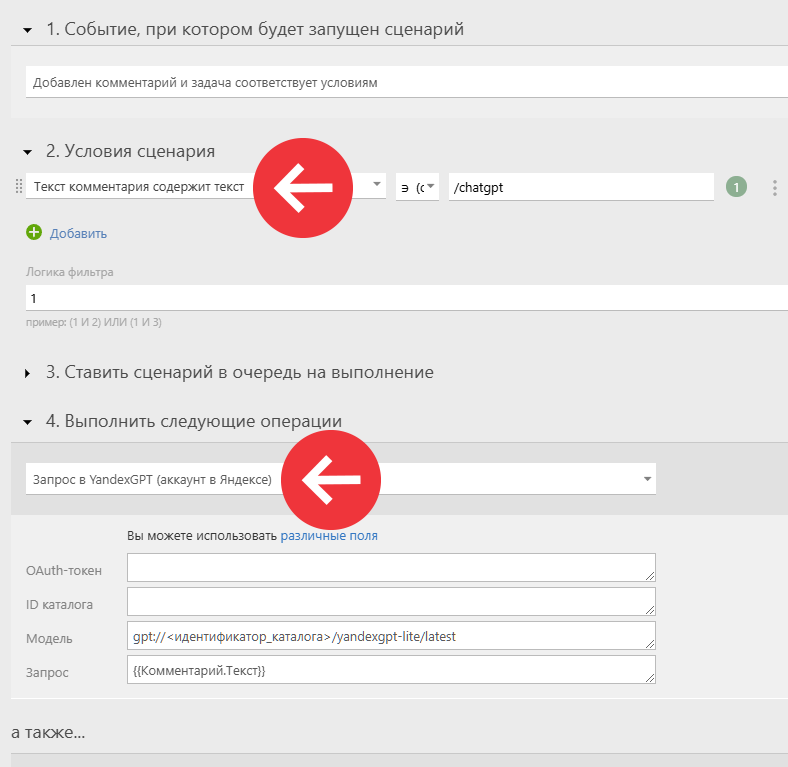
Task: Click the green condition number 1 badge
Action: coord(736,187)
